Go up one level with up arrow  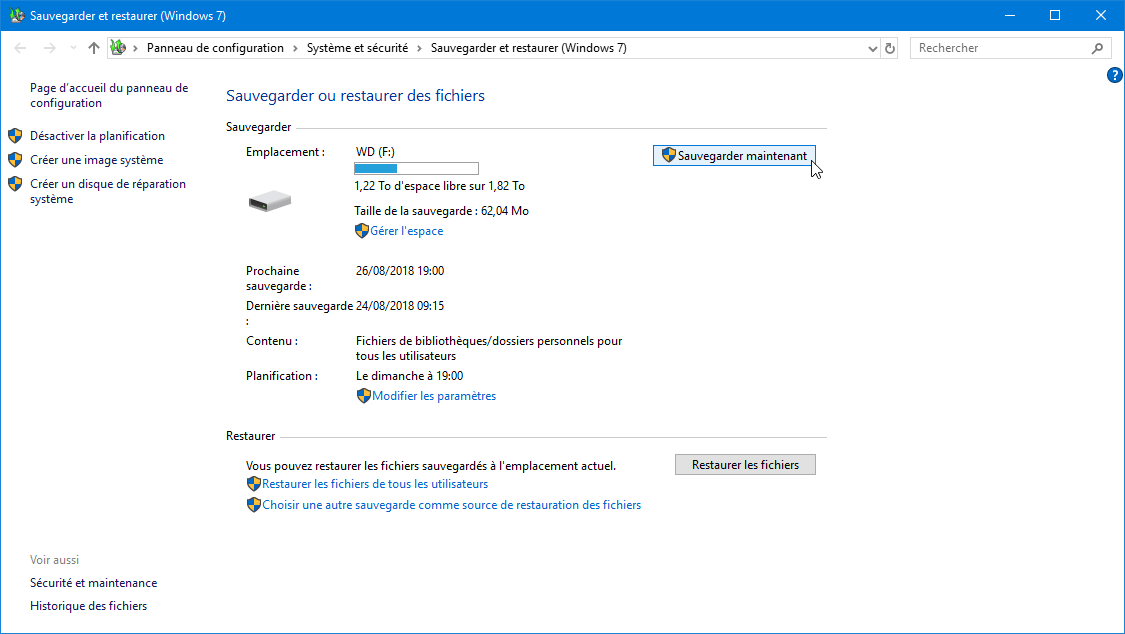(94, 48)
